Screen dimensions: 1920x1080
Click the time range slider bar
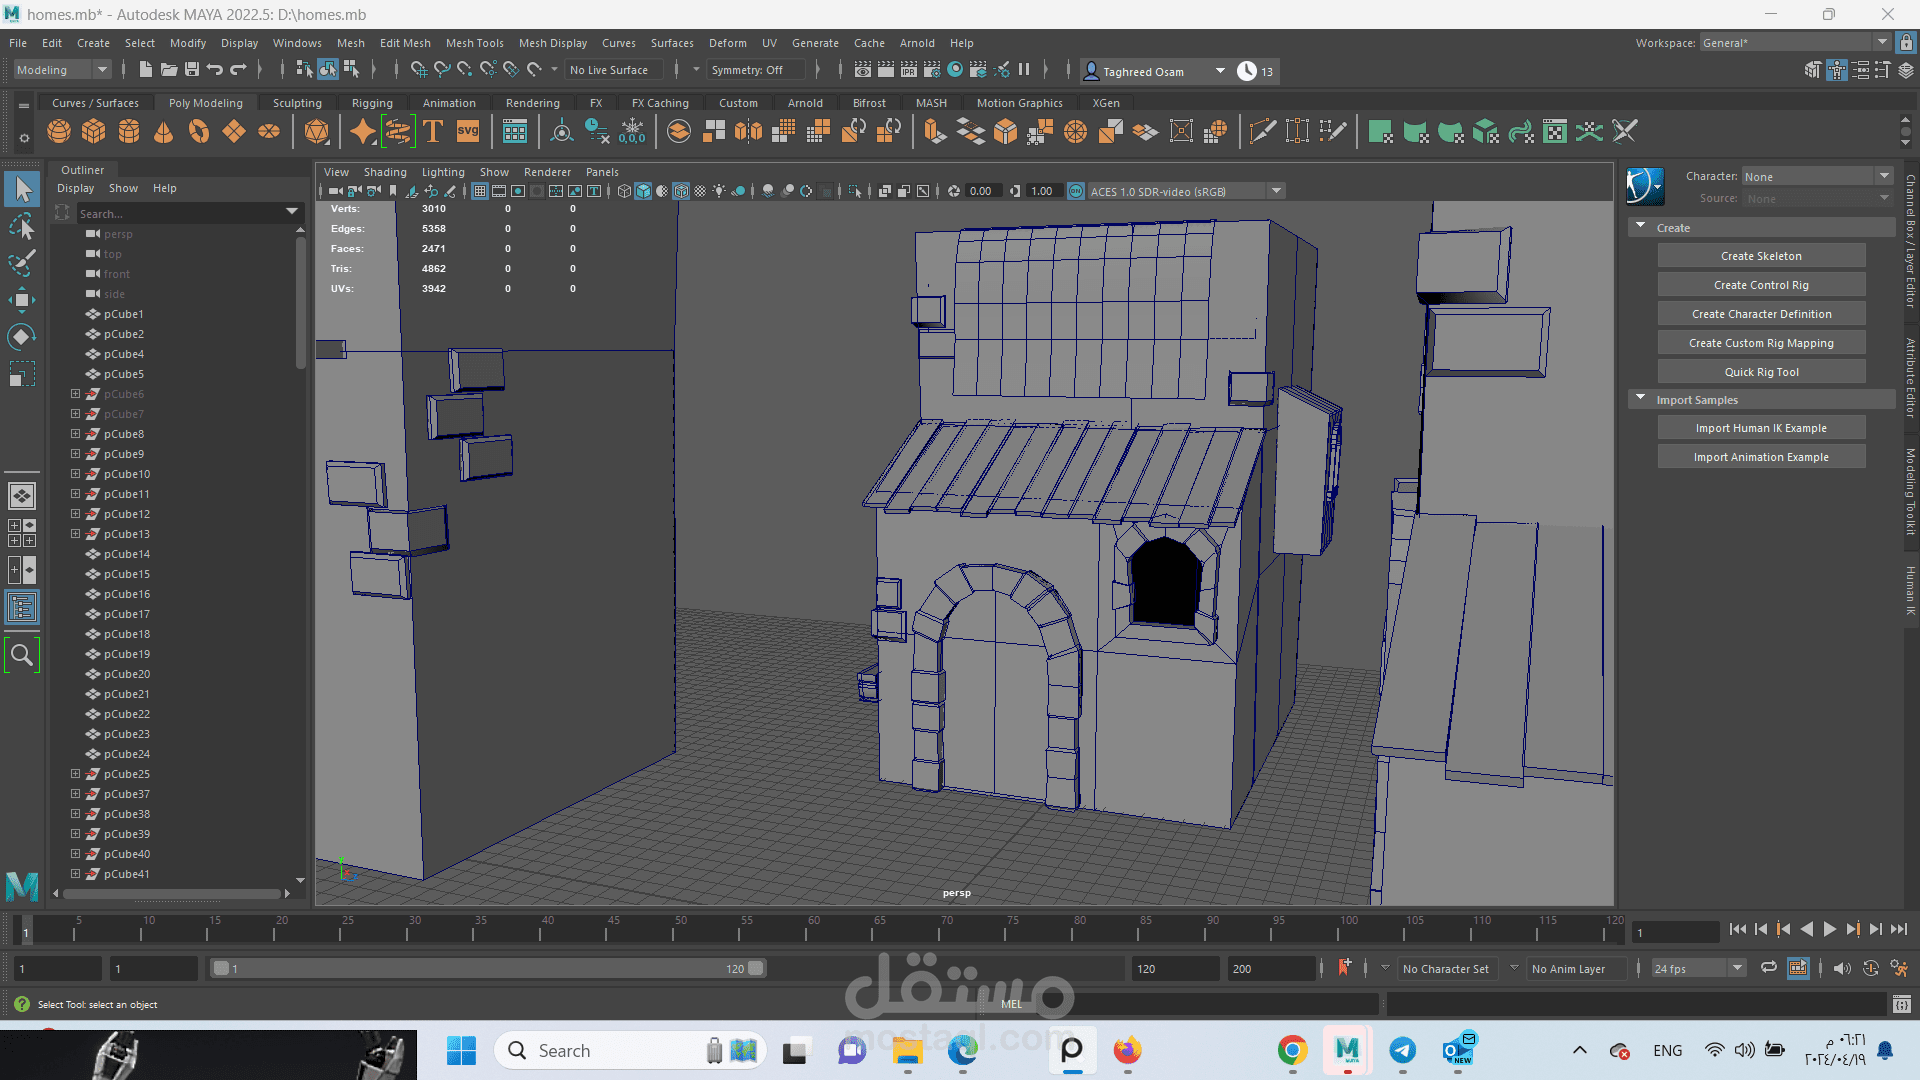point(487,968)
